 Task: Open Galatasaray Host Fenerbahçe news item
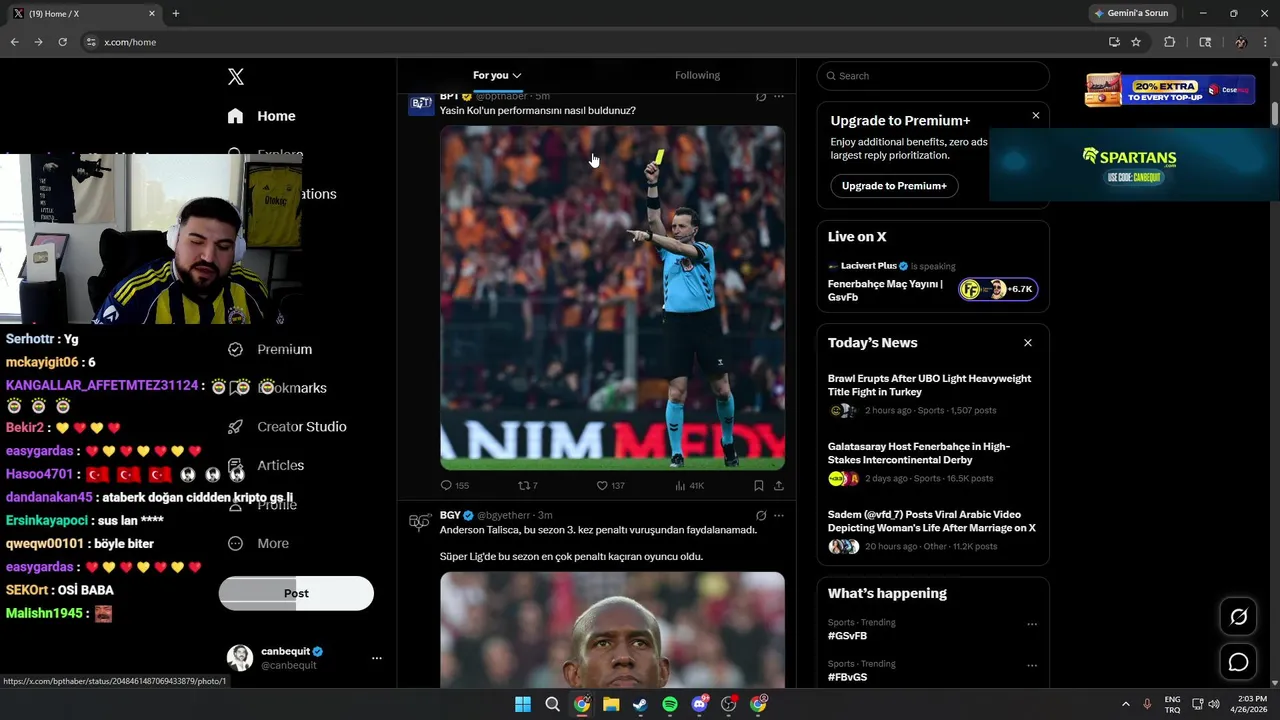coord(933,462)
